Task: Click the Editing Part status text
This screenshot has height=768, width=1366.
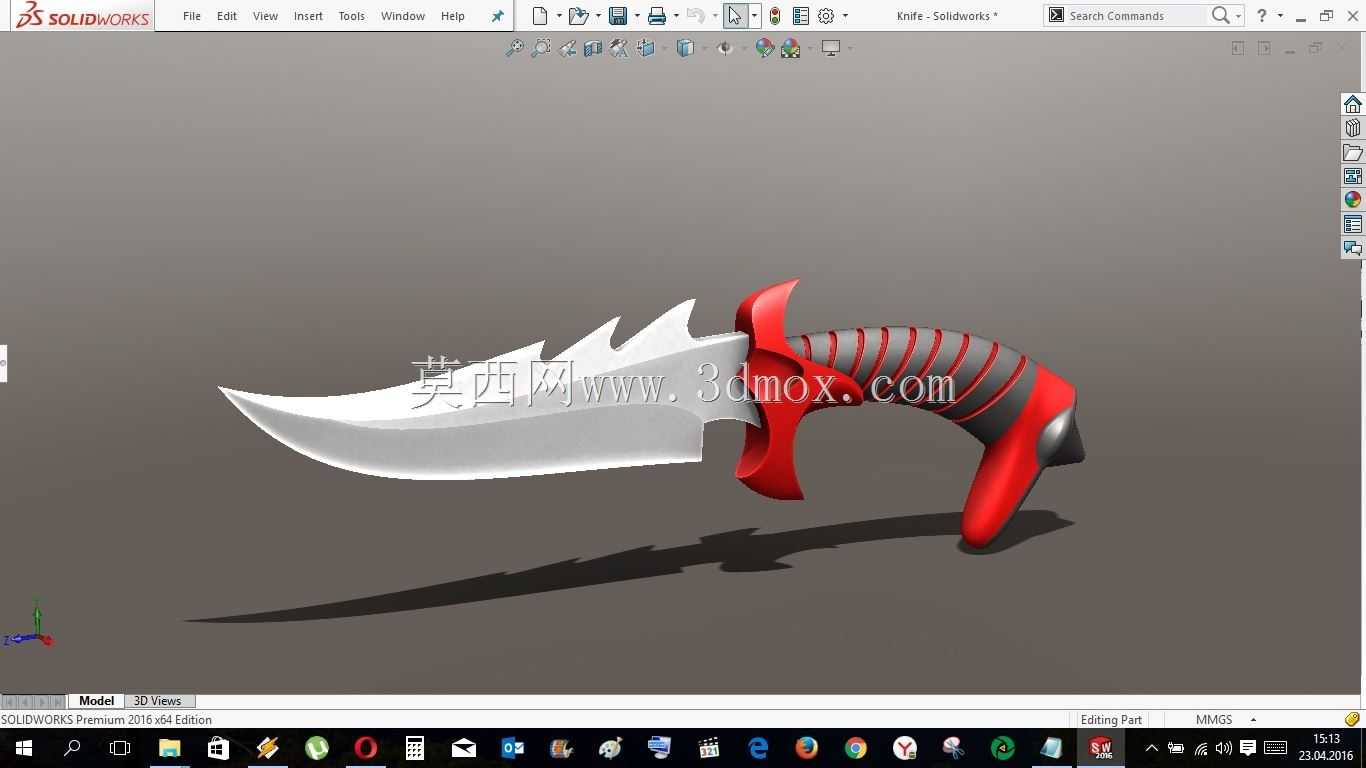Action: [1111, 720]
